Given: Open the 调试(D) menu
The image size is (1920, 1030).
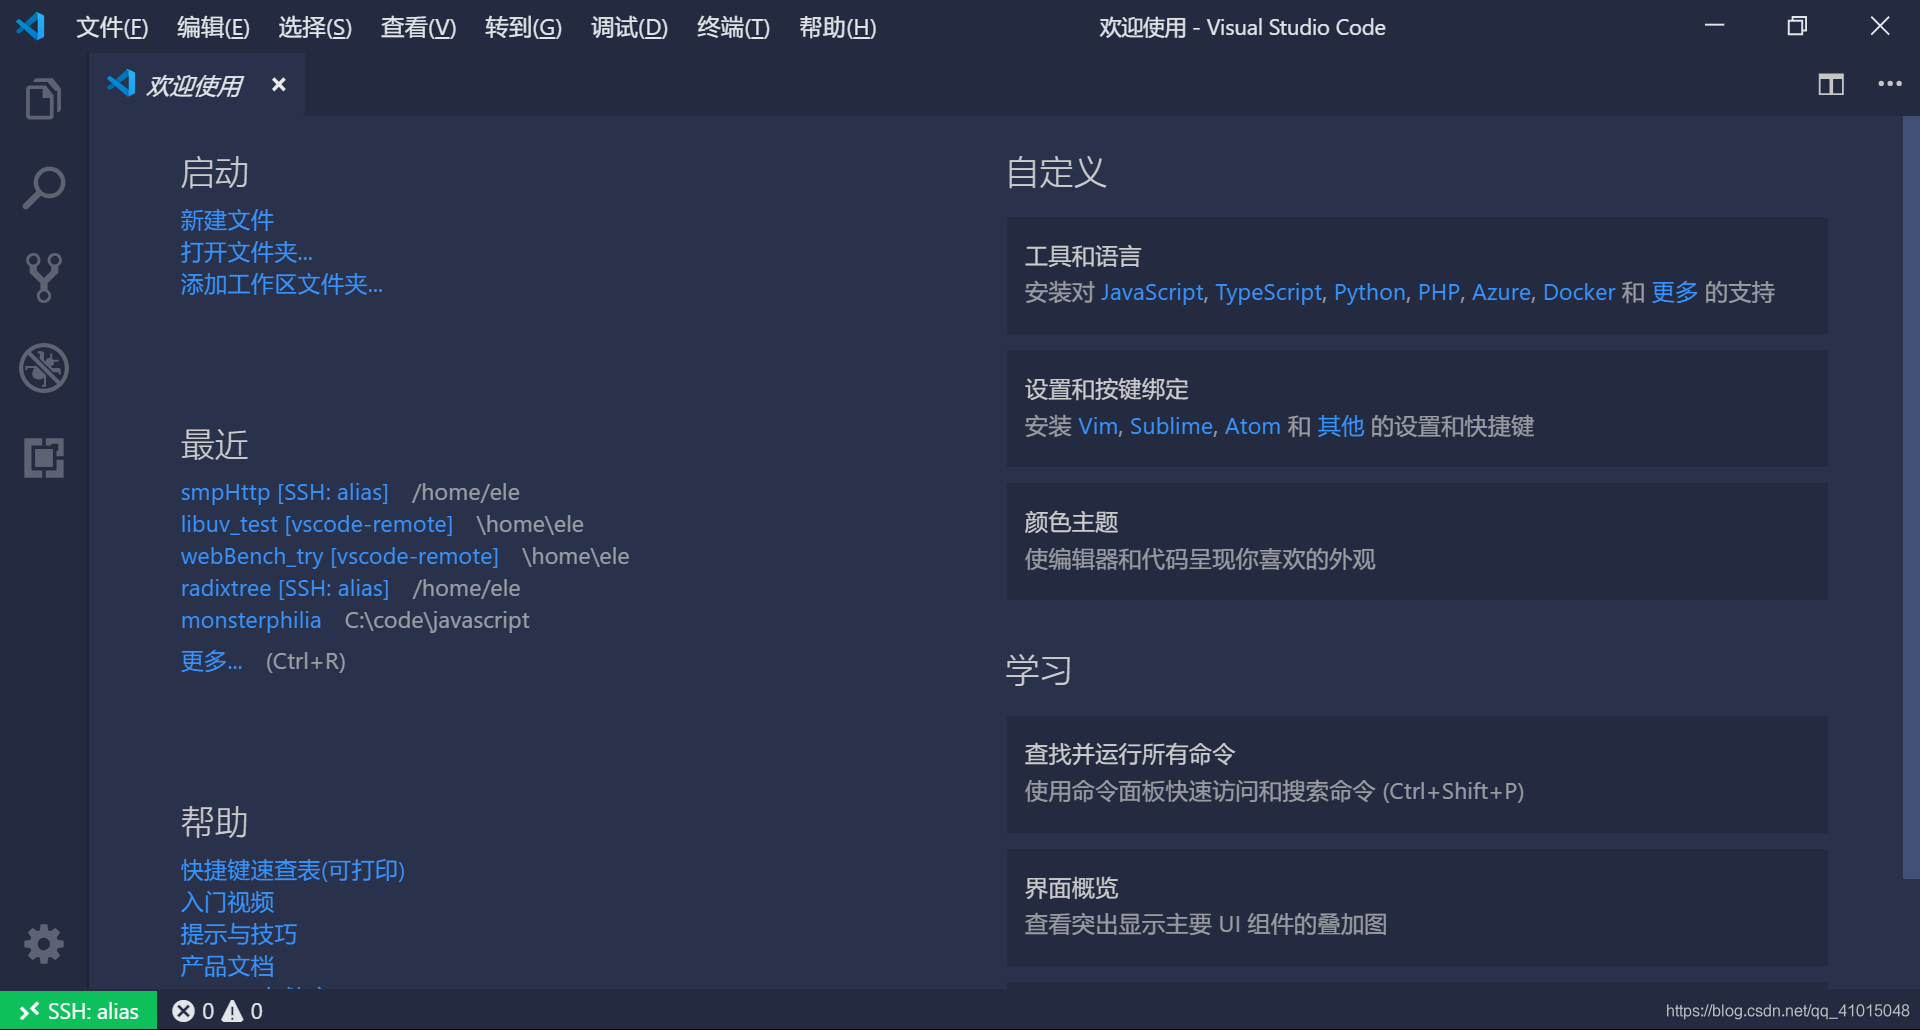Looking at the screenshot, I should pos(629,27).
